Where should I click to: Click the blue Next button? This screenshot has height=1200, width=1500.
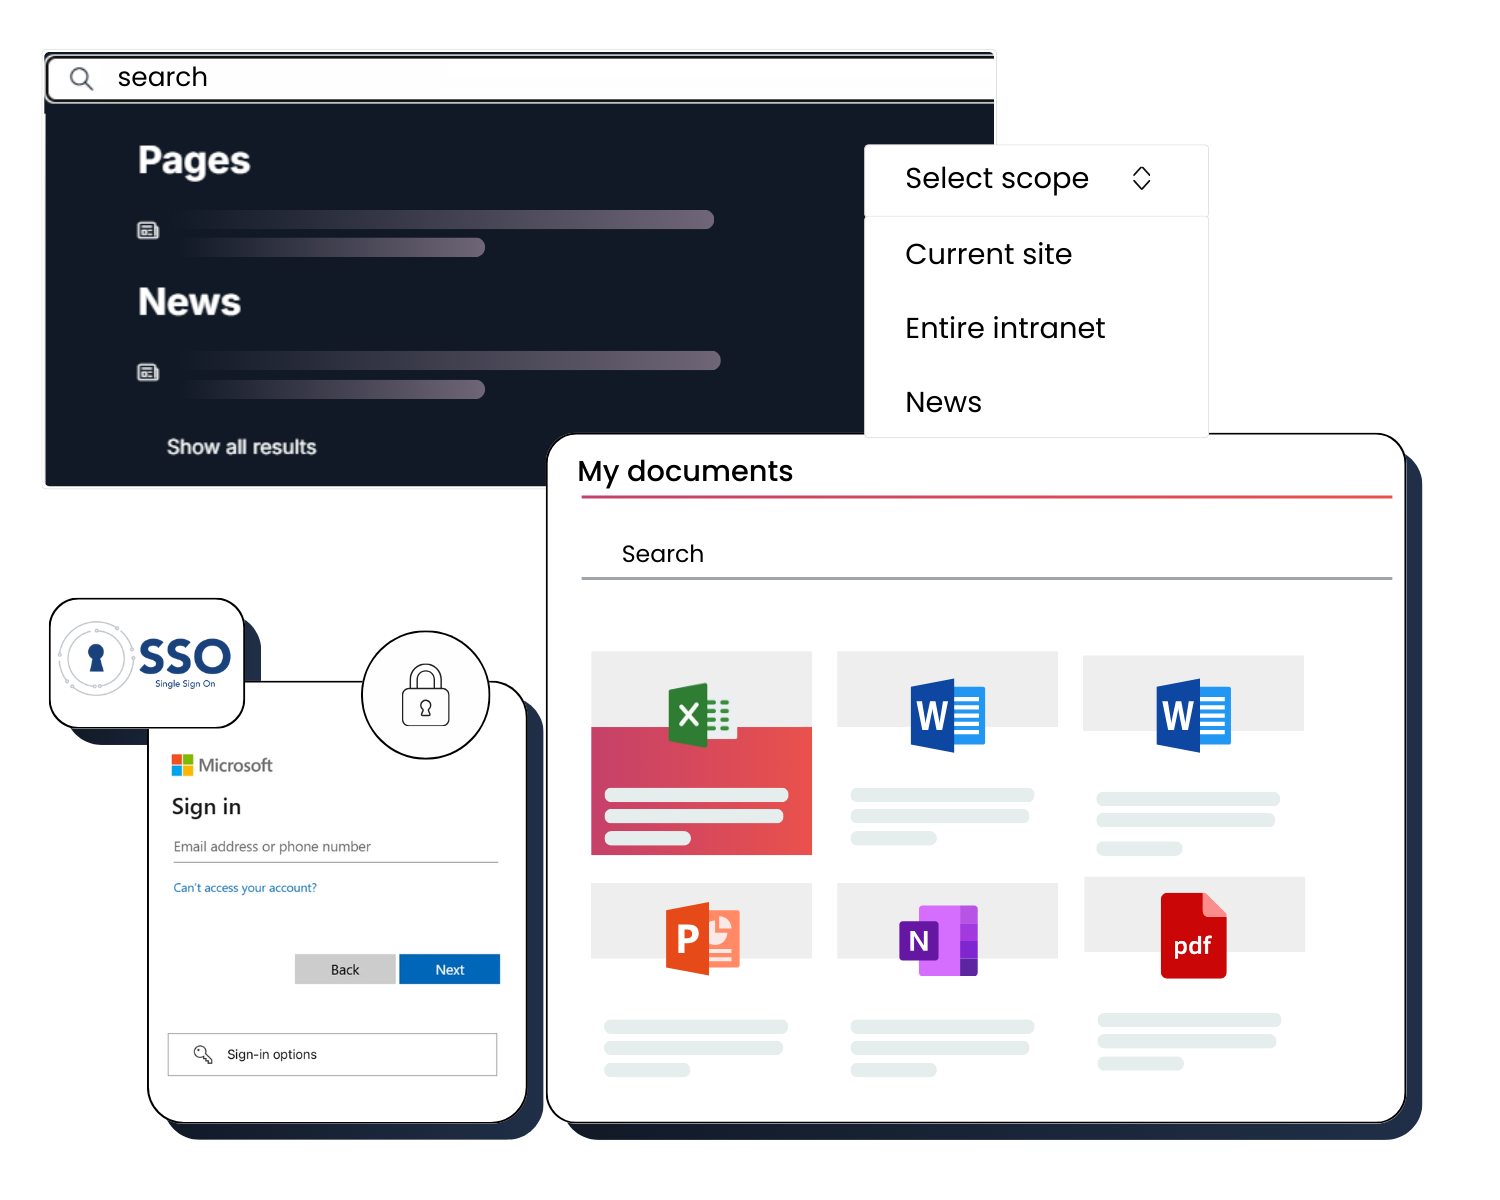tap(450, 969)
